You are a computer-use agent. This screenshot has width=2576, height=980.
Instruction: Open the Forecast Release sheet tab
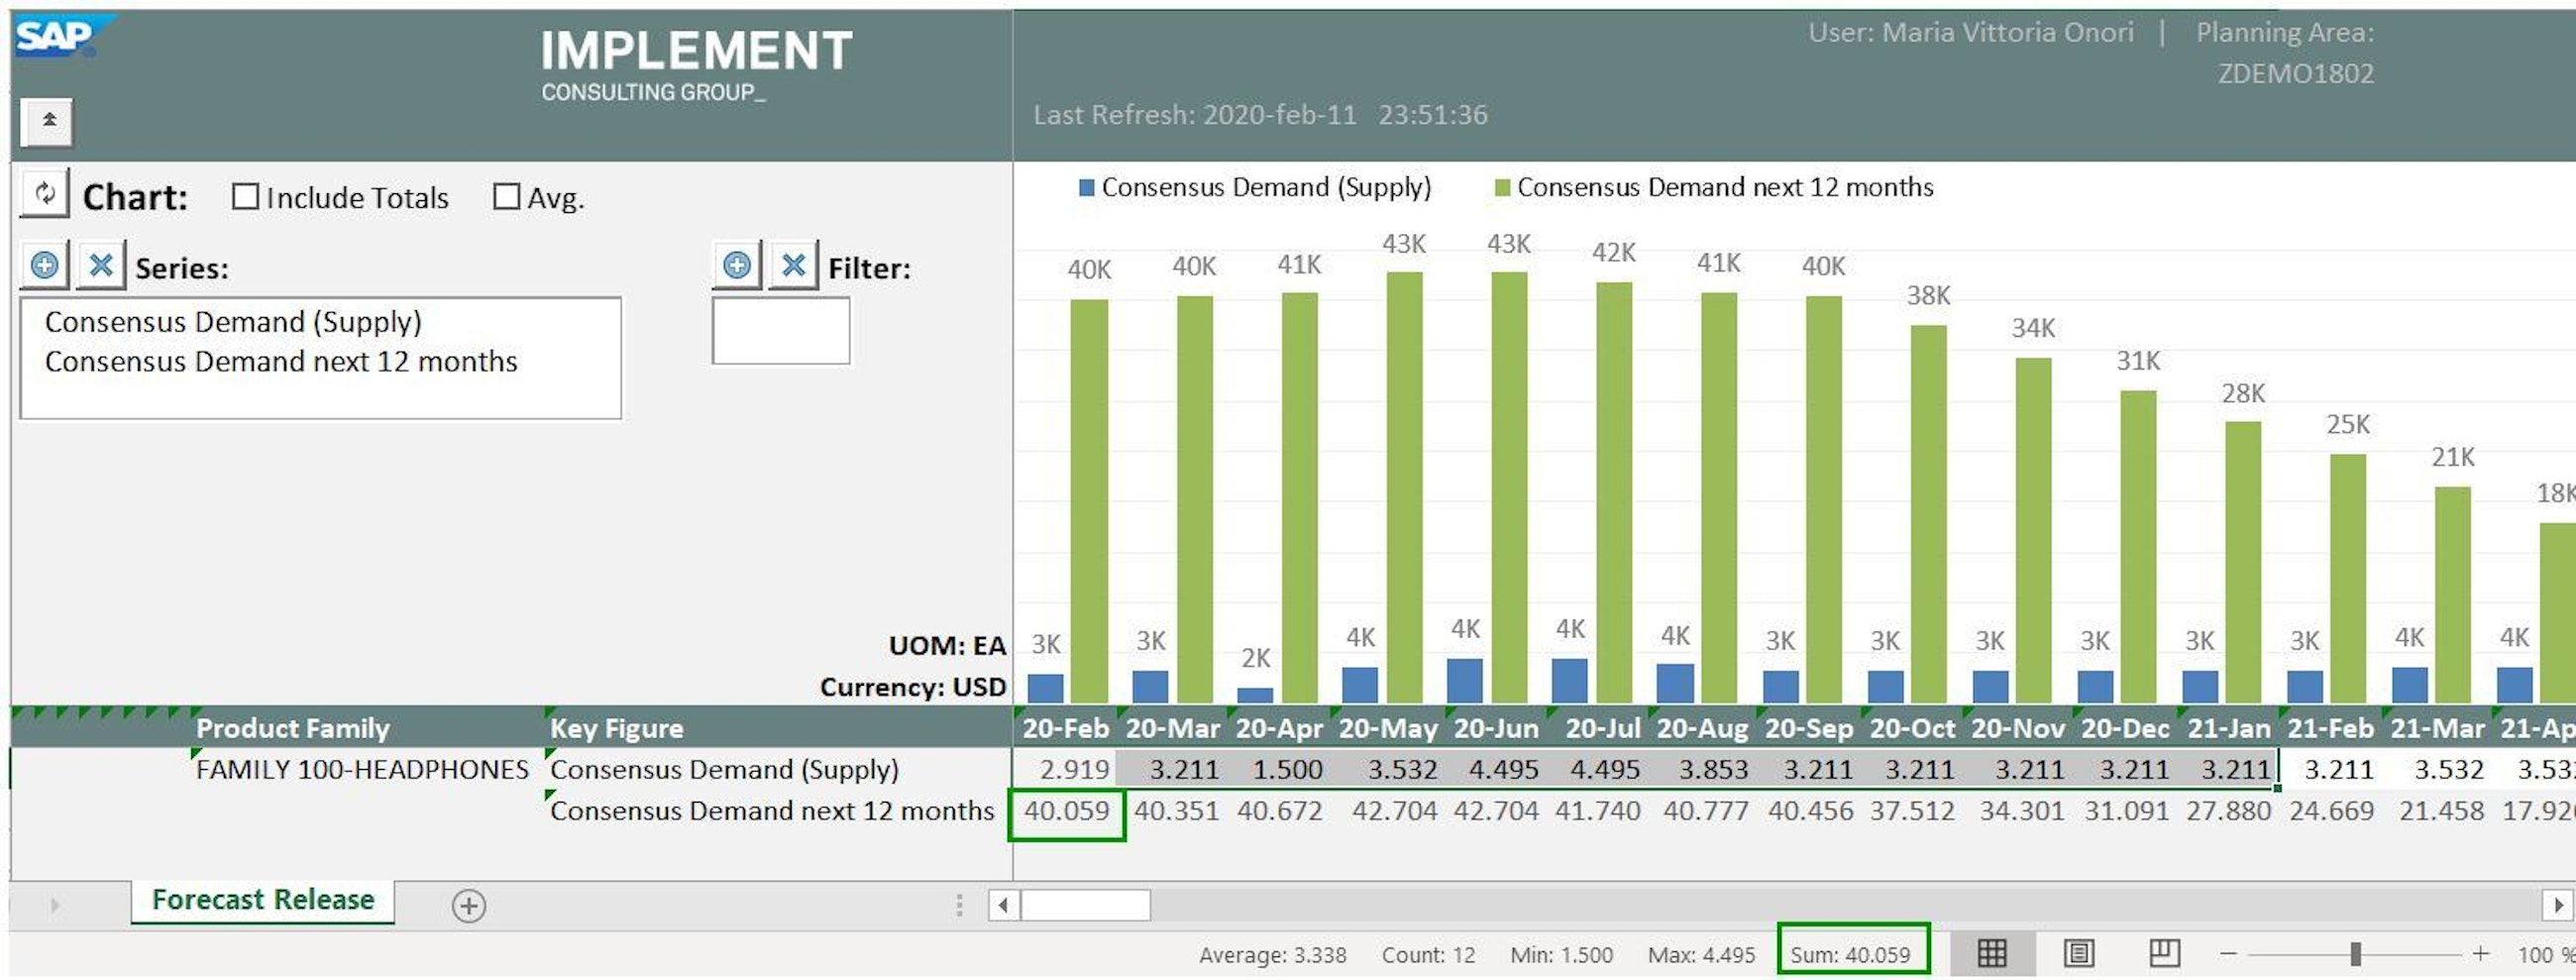(262, 900)
